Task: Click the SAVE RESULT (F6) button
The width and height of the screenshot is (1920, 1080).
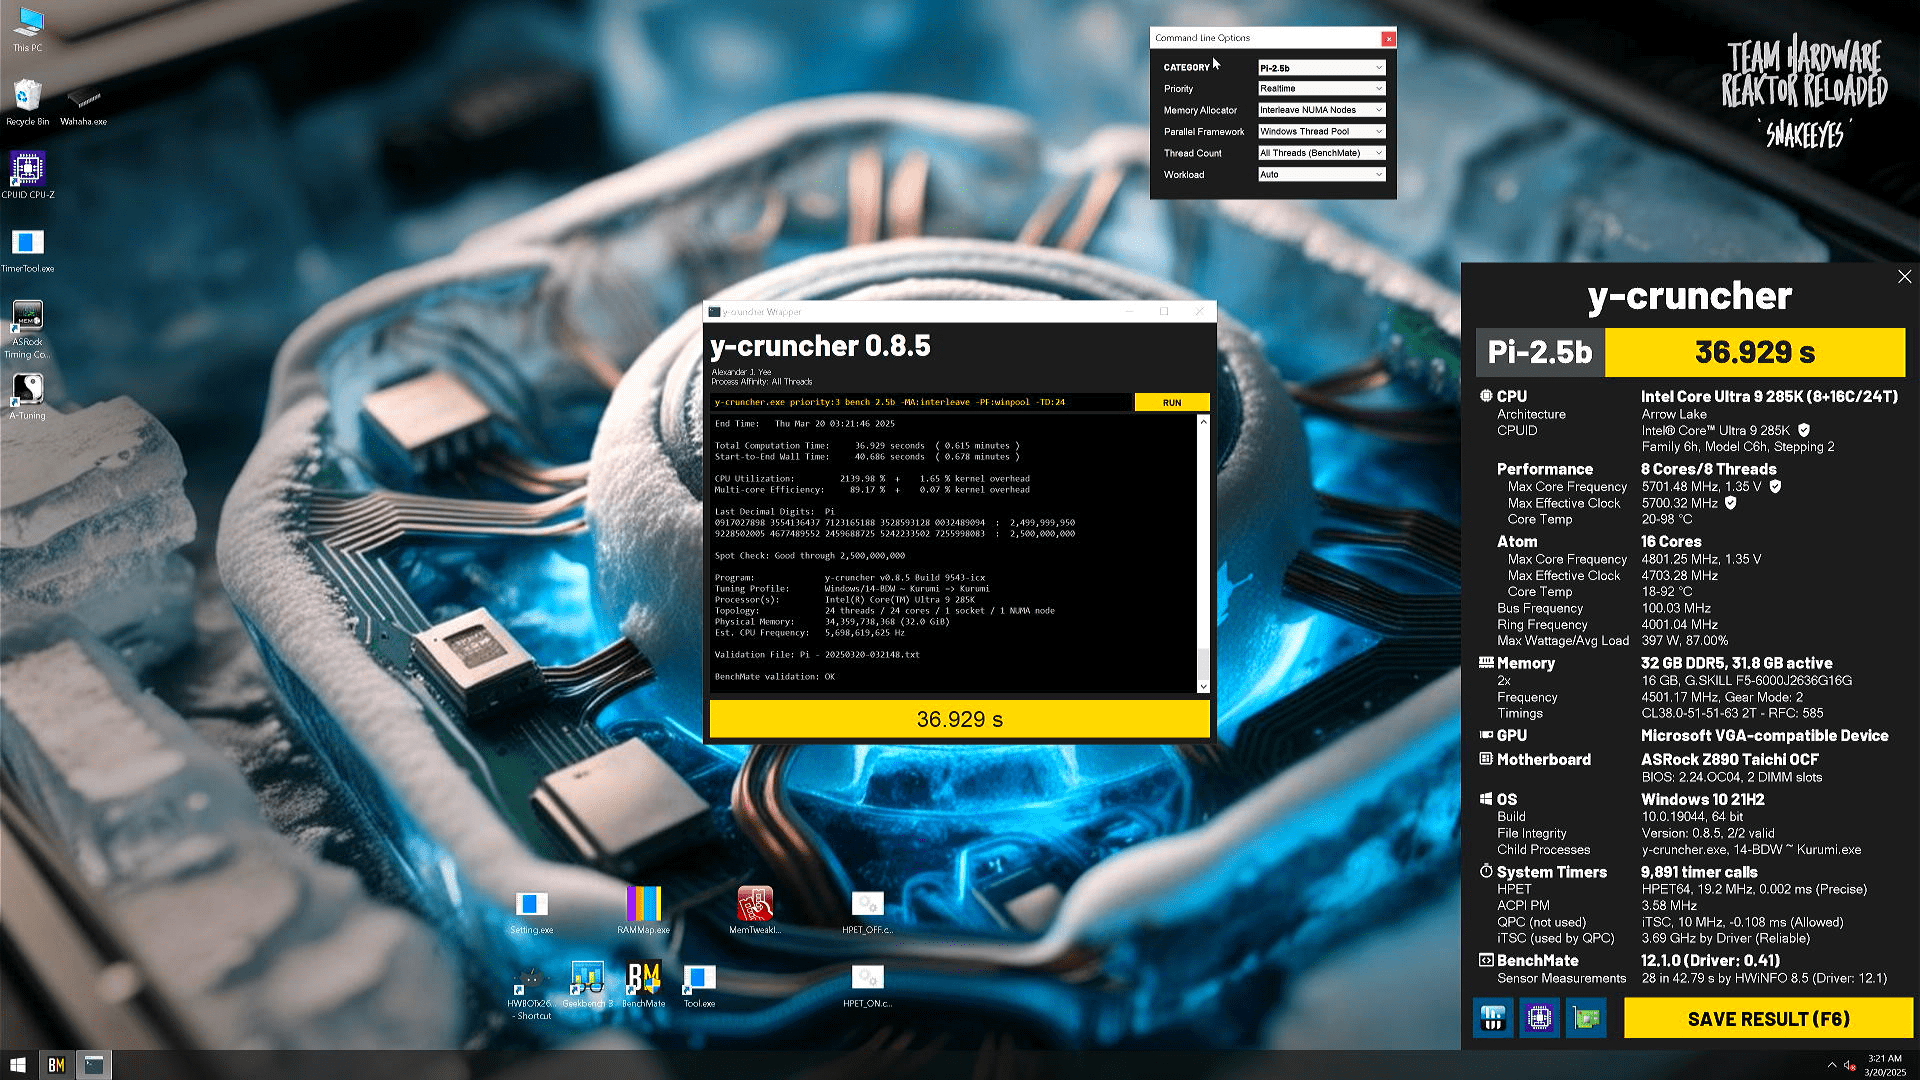Action: click(1768, 1019)
